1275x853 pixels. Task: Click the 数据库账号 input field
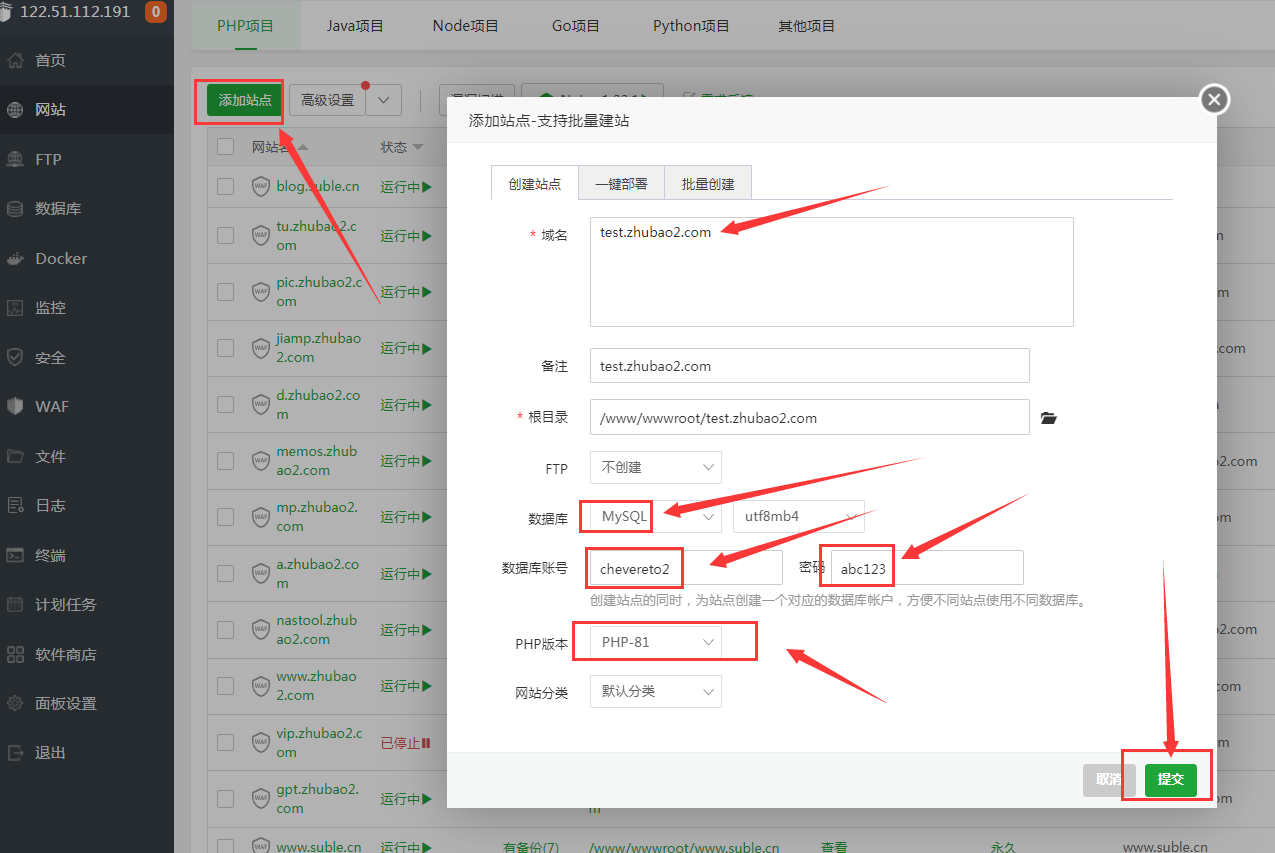click(x=685, y=568)
